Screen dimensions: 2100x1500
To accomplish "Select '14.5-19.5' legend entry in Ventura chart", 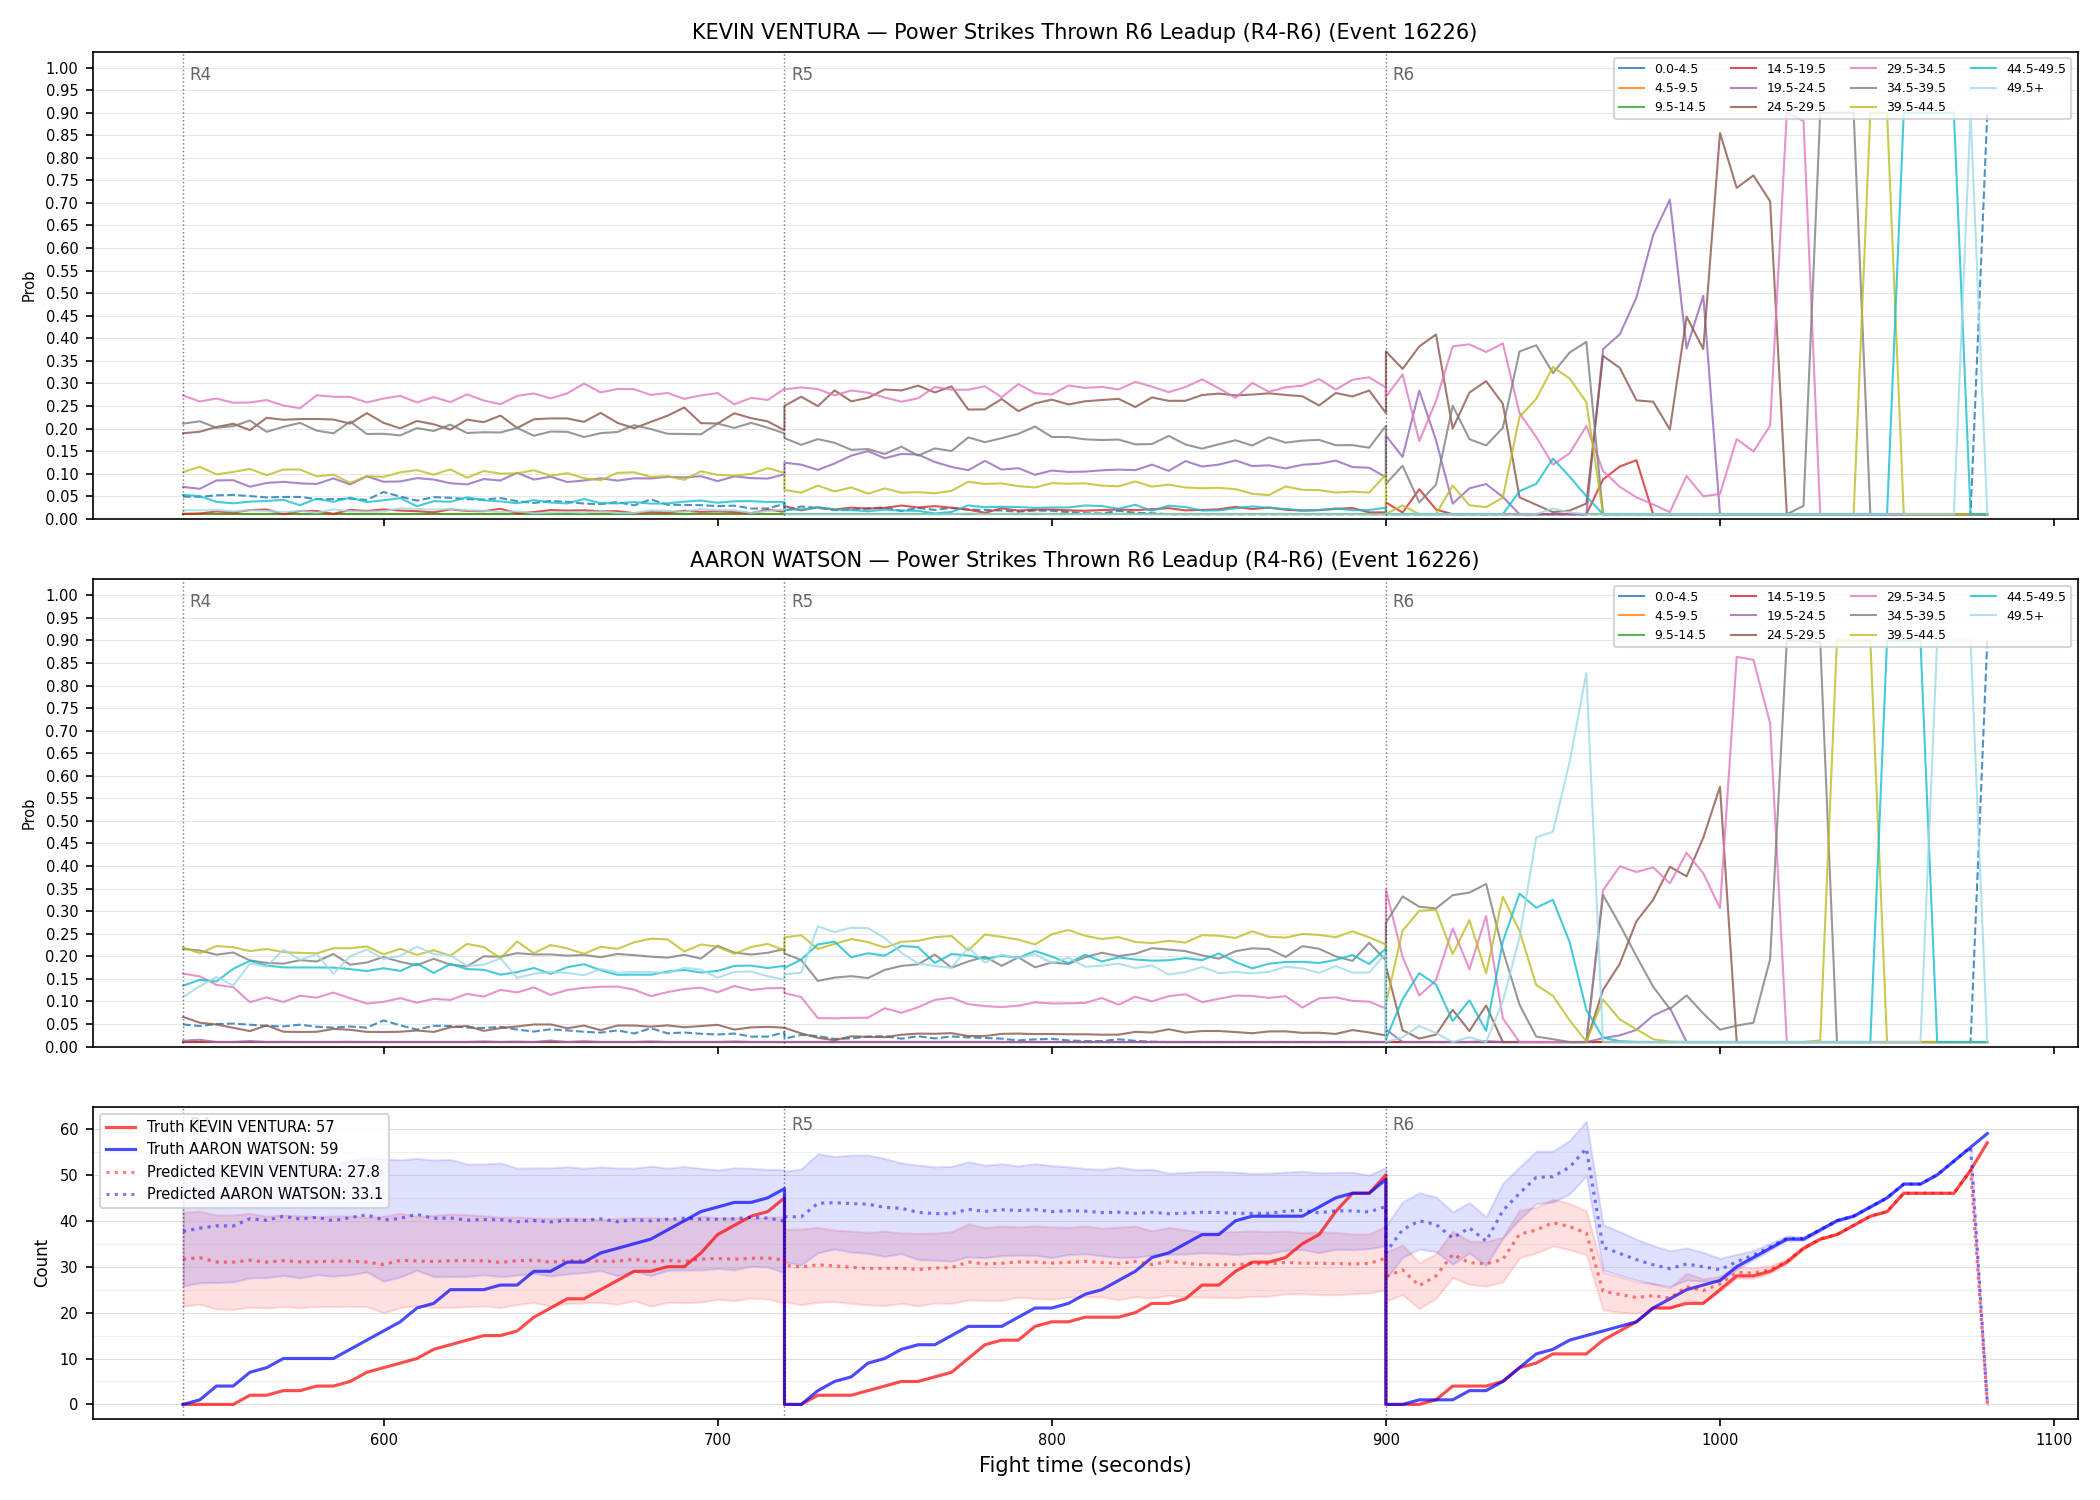I will click(x=1777, y=69).
